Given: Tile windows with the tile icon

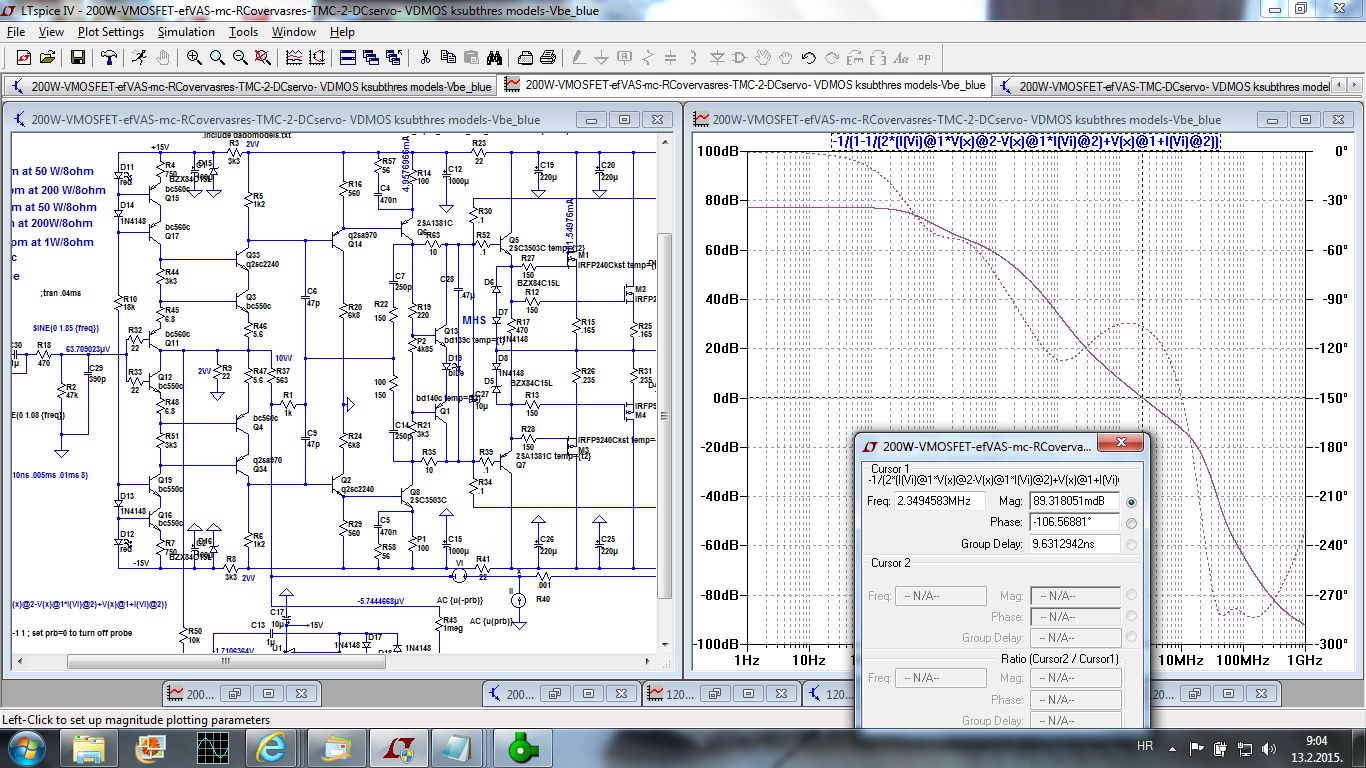Looking at the screenshot, I should 348,57.
